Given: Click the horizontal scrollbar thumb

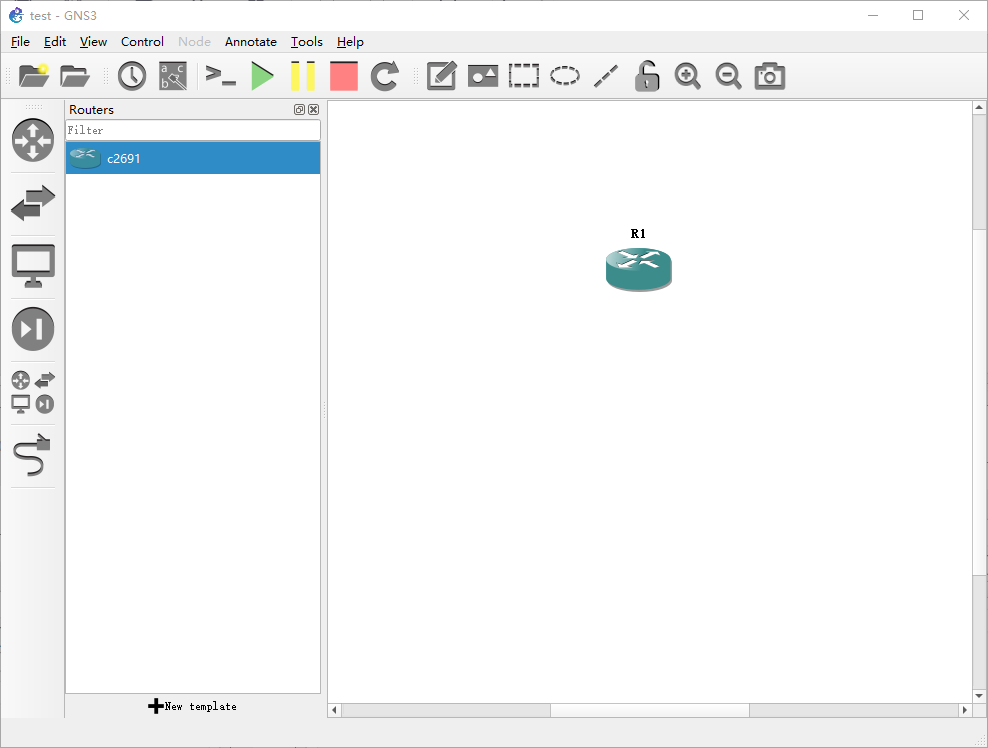Looking at the screenshot, I should click(650, 710).
